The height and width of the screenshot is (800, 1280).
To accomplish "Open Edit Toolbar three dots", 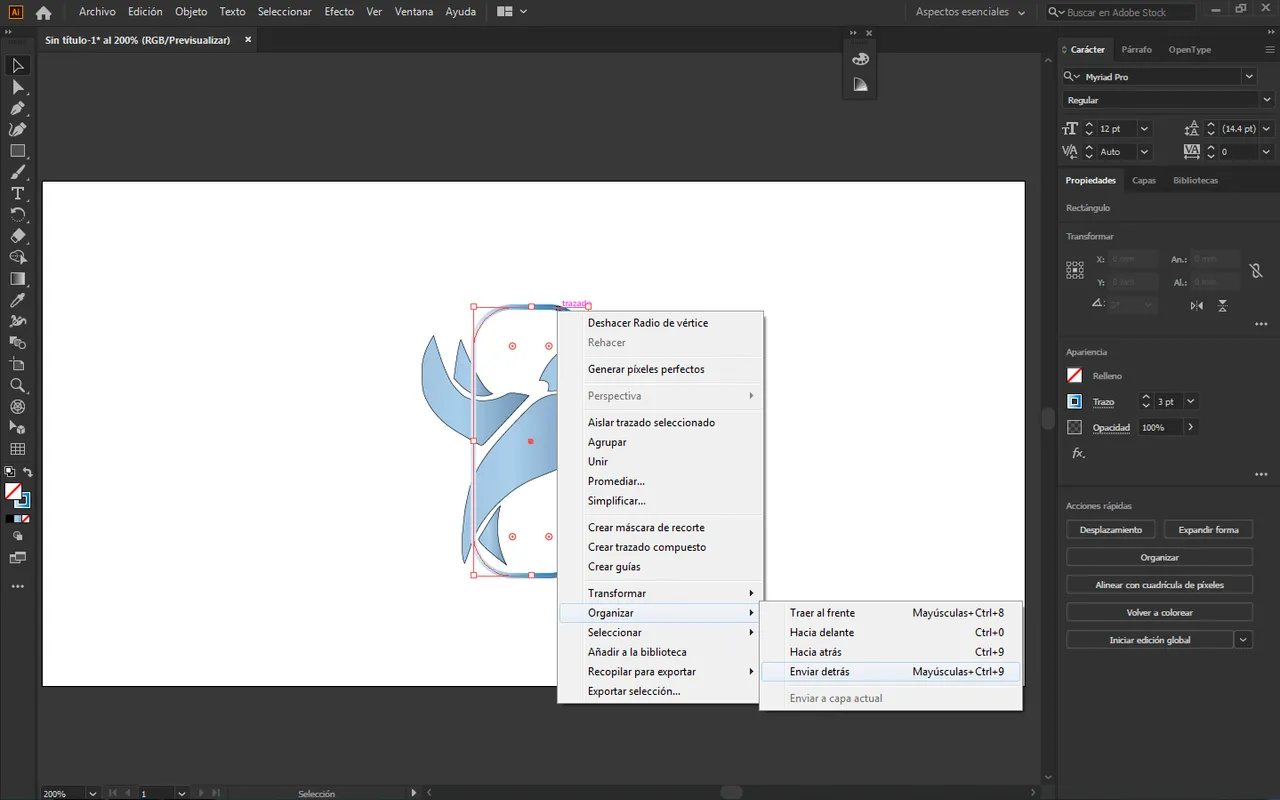I will coord(18,587).
